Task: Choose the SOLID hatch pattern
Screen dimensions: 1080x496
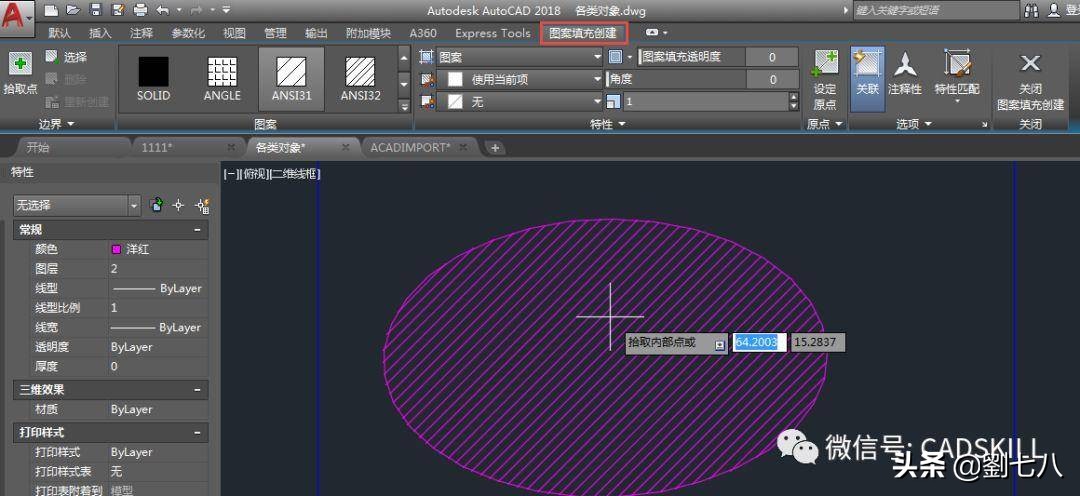Action: [153, 79]
